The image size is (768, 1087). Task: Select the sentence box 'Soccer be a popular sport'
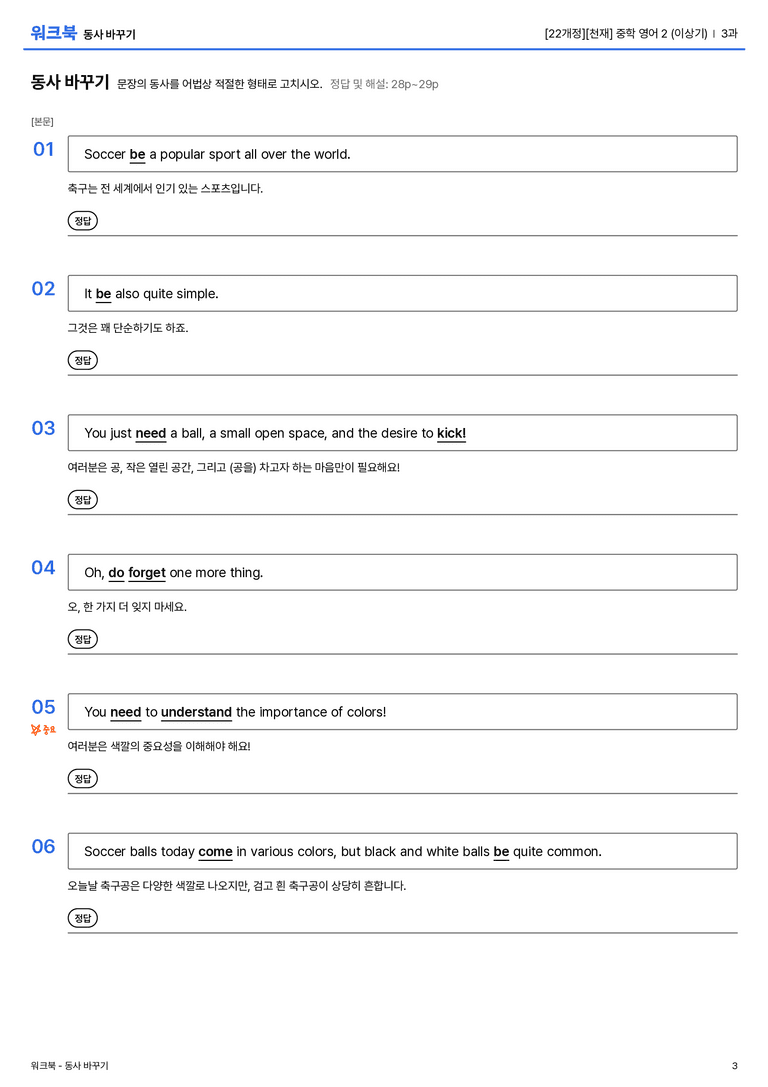pos(402,154)
